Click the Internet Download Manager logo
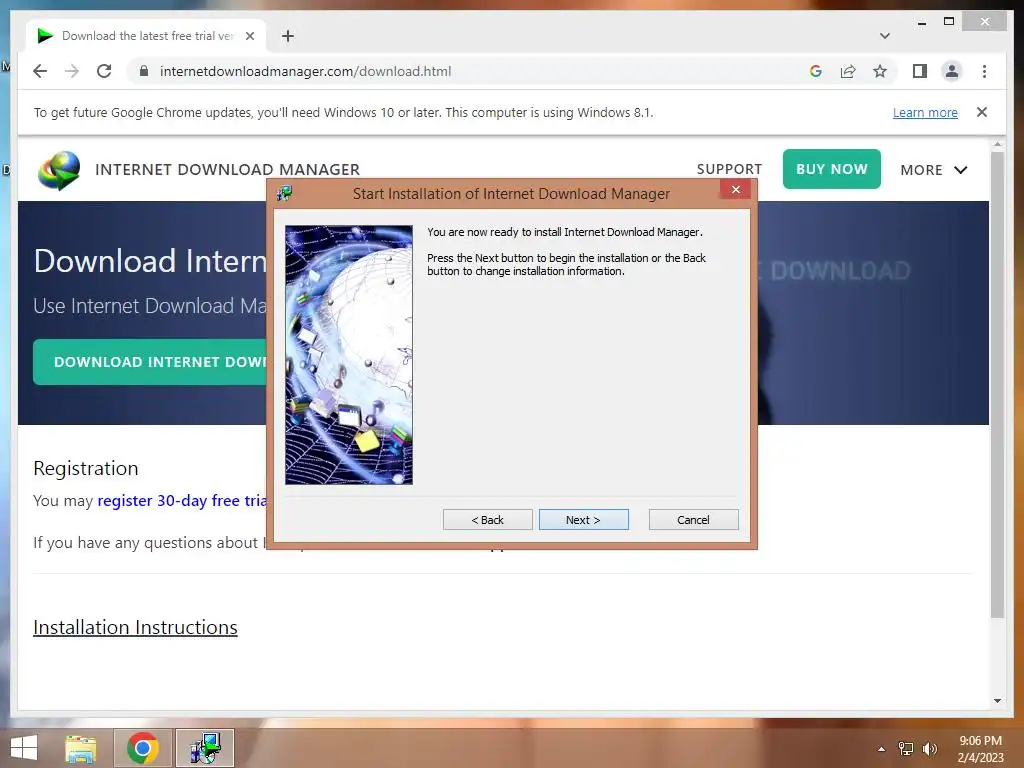1024x768 pixels. coord(59,170)
